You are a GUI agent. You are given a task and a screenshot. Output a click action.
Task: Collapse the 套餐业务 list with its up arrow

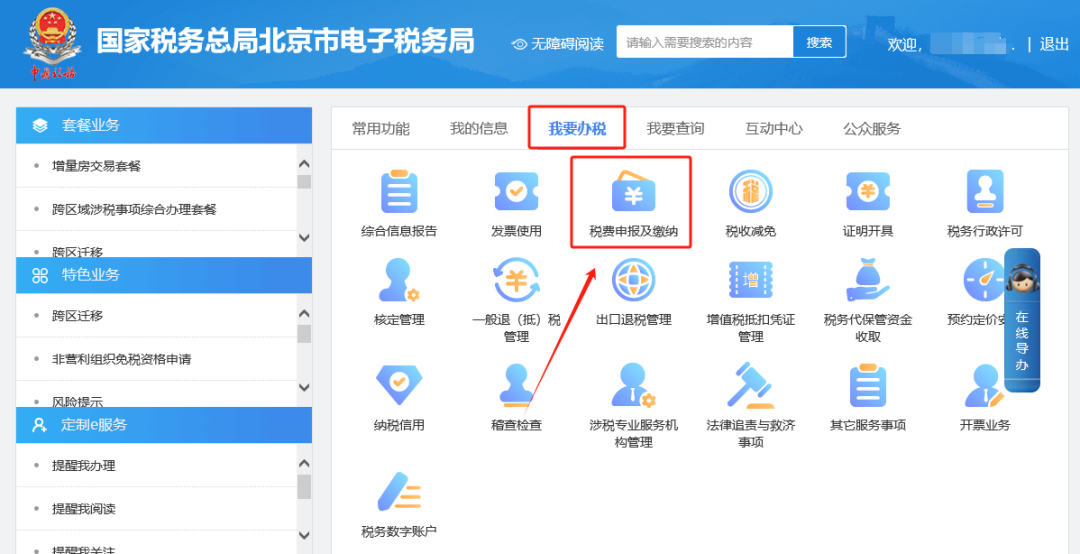tap(304, 164)
